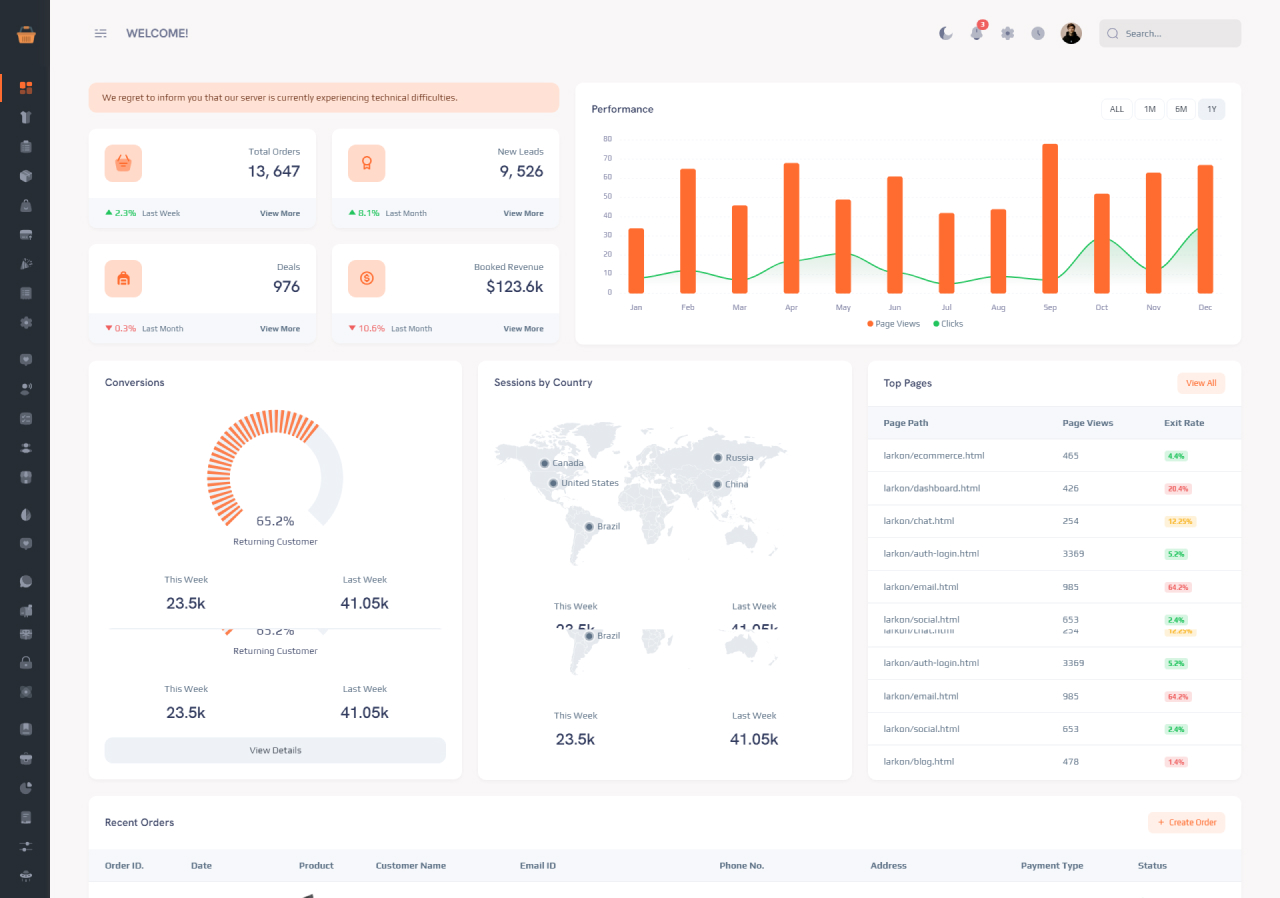Screen dimensions: 1280x898
Task: Click the Booked Revenue dollar icon
Action: click(x=367, y=278)
